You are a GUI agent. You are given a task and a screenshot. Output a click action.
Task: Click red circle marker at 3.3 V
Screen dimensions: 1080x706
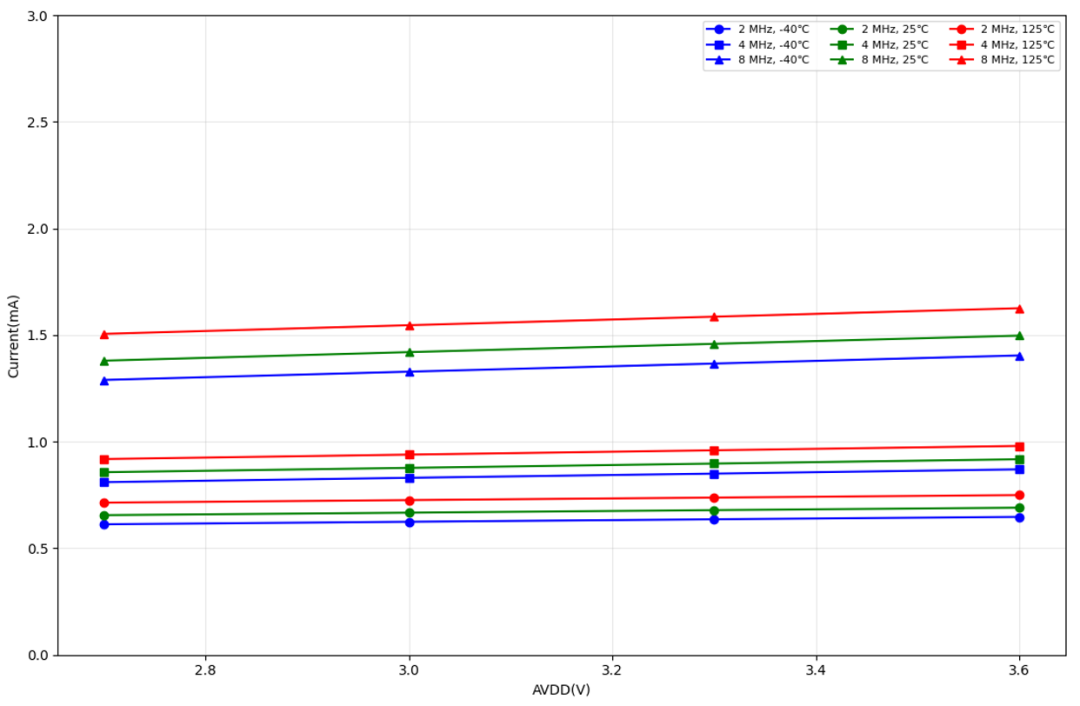[714, 498]
